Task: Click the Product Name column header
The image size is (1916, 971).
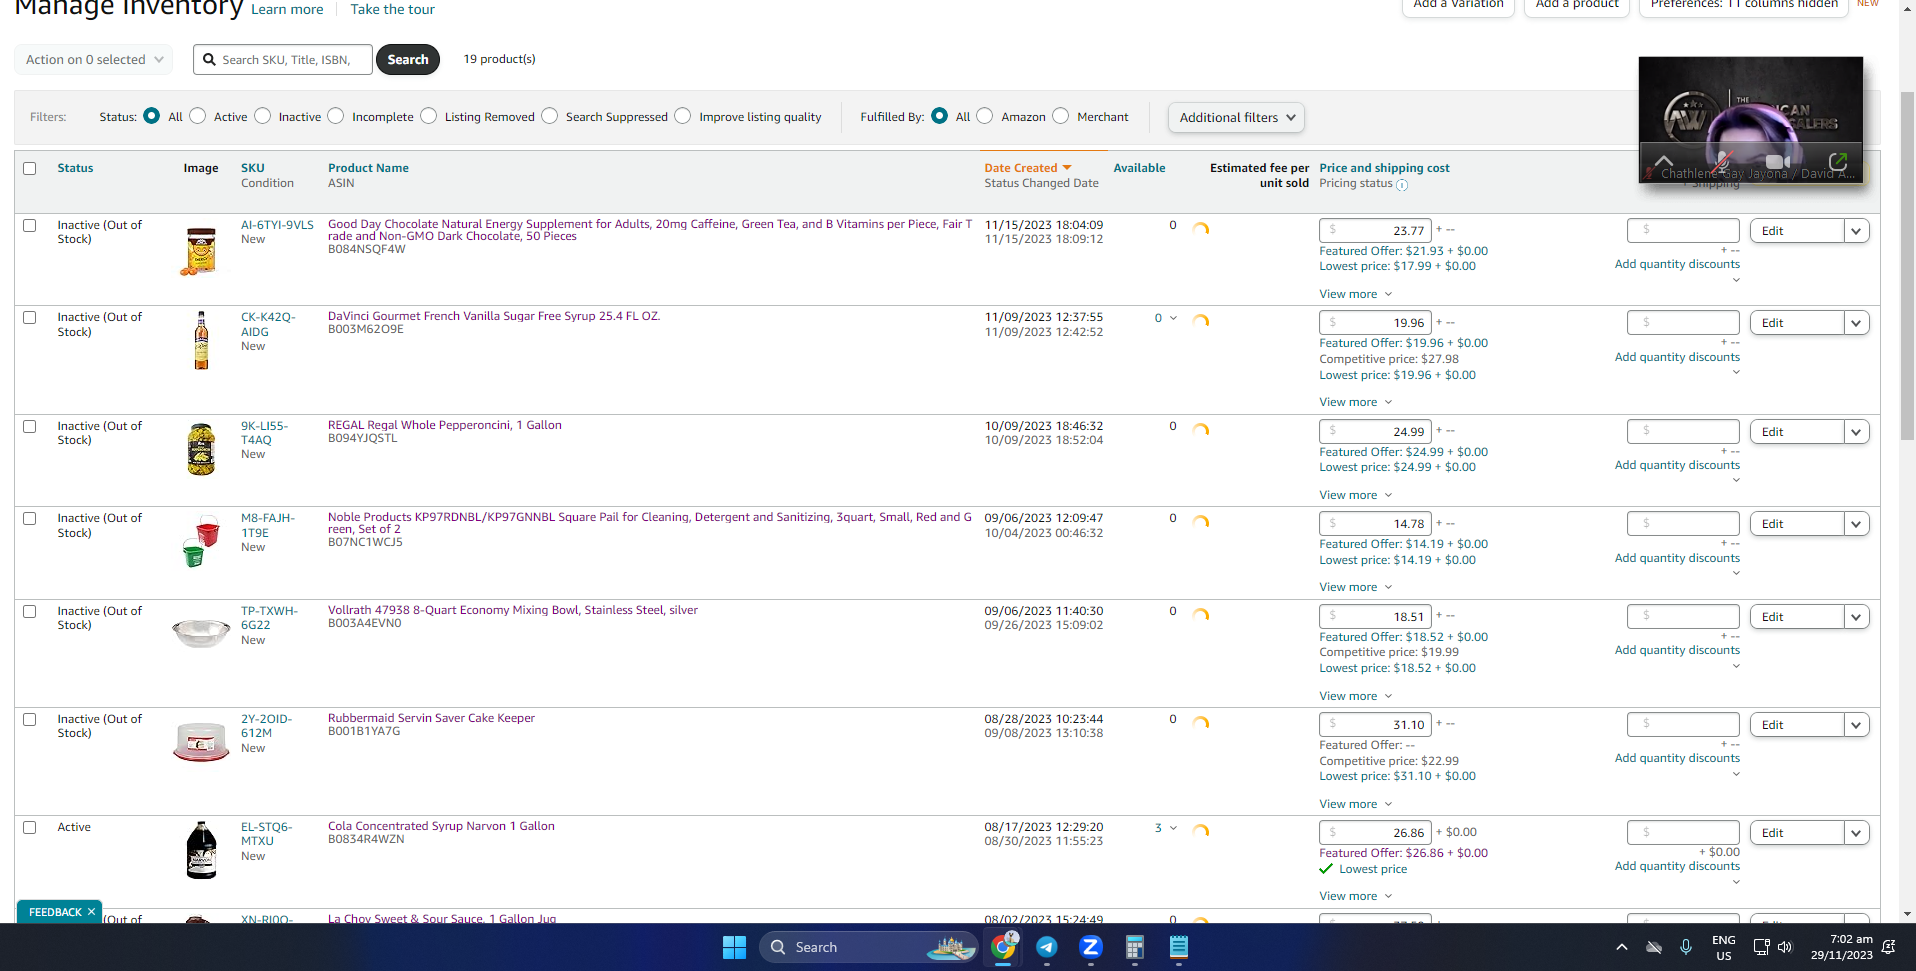Action: click(368, 169)
